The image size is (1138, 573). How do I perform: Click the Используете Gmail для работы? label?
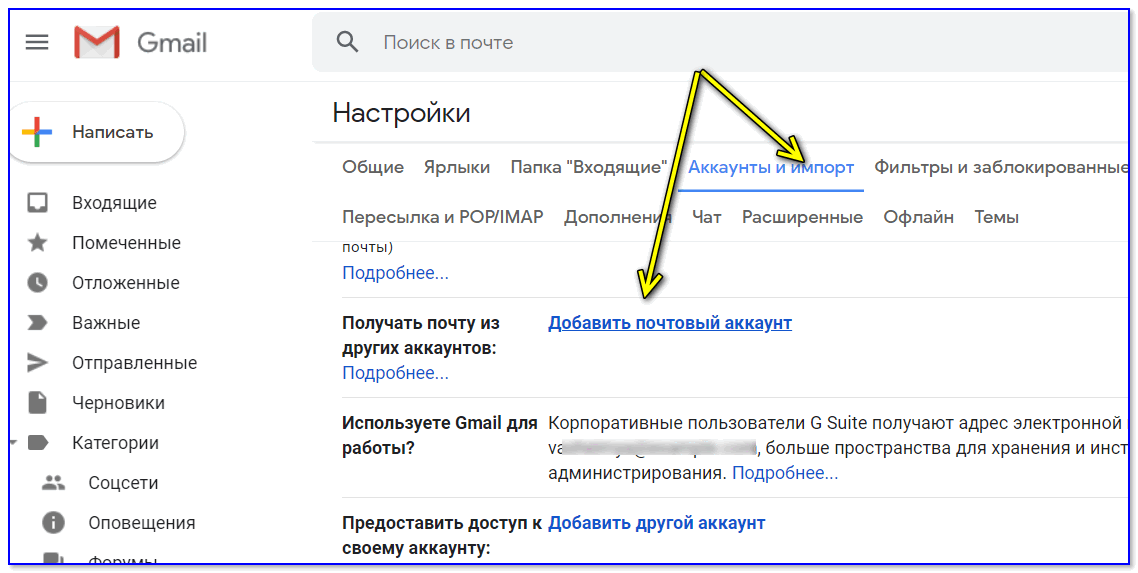440,435
